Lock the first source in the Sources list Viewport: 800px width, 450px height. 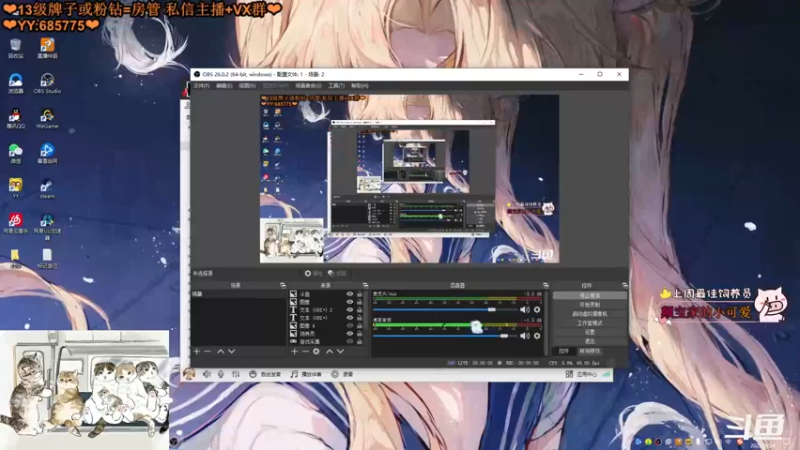[x=360, y=294]
